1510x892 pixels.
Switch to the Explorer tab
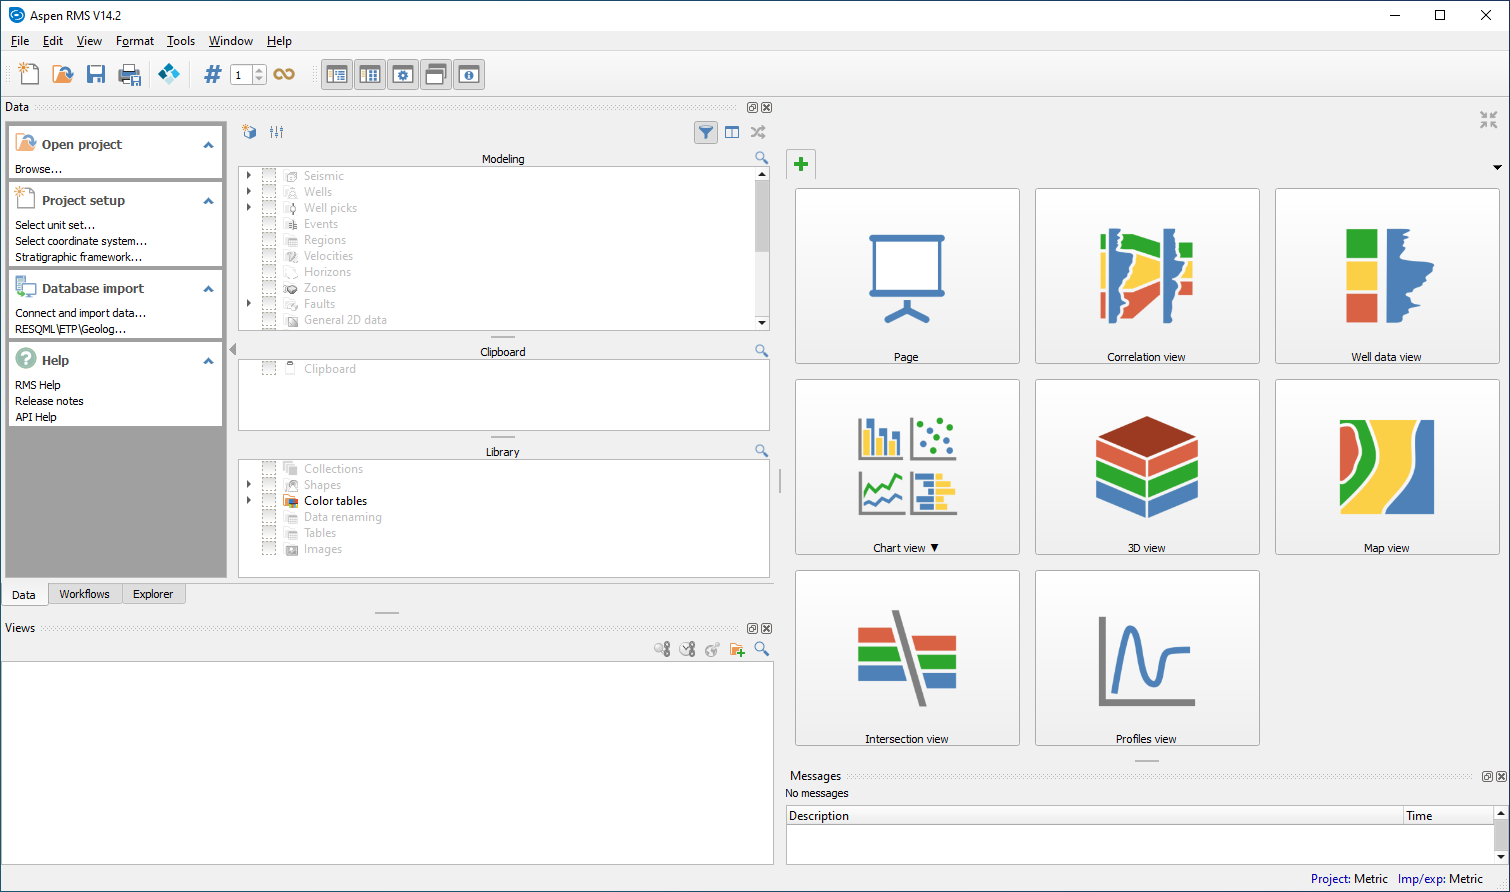tap(153, 594)
